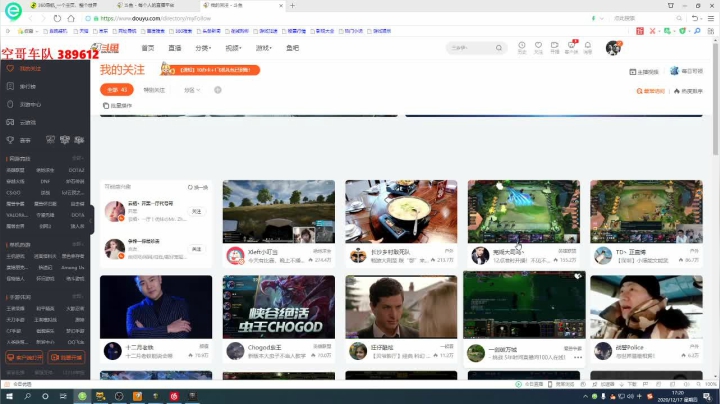720x404 pixels.
Task: Click the batch operation copy icon
Action: coord(106,106)
